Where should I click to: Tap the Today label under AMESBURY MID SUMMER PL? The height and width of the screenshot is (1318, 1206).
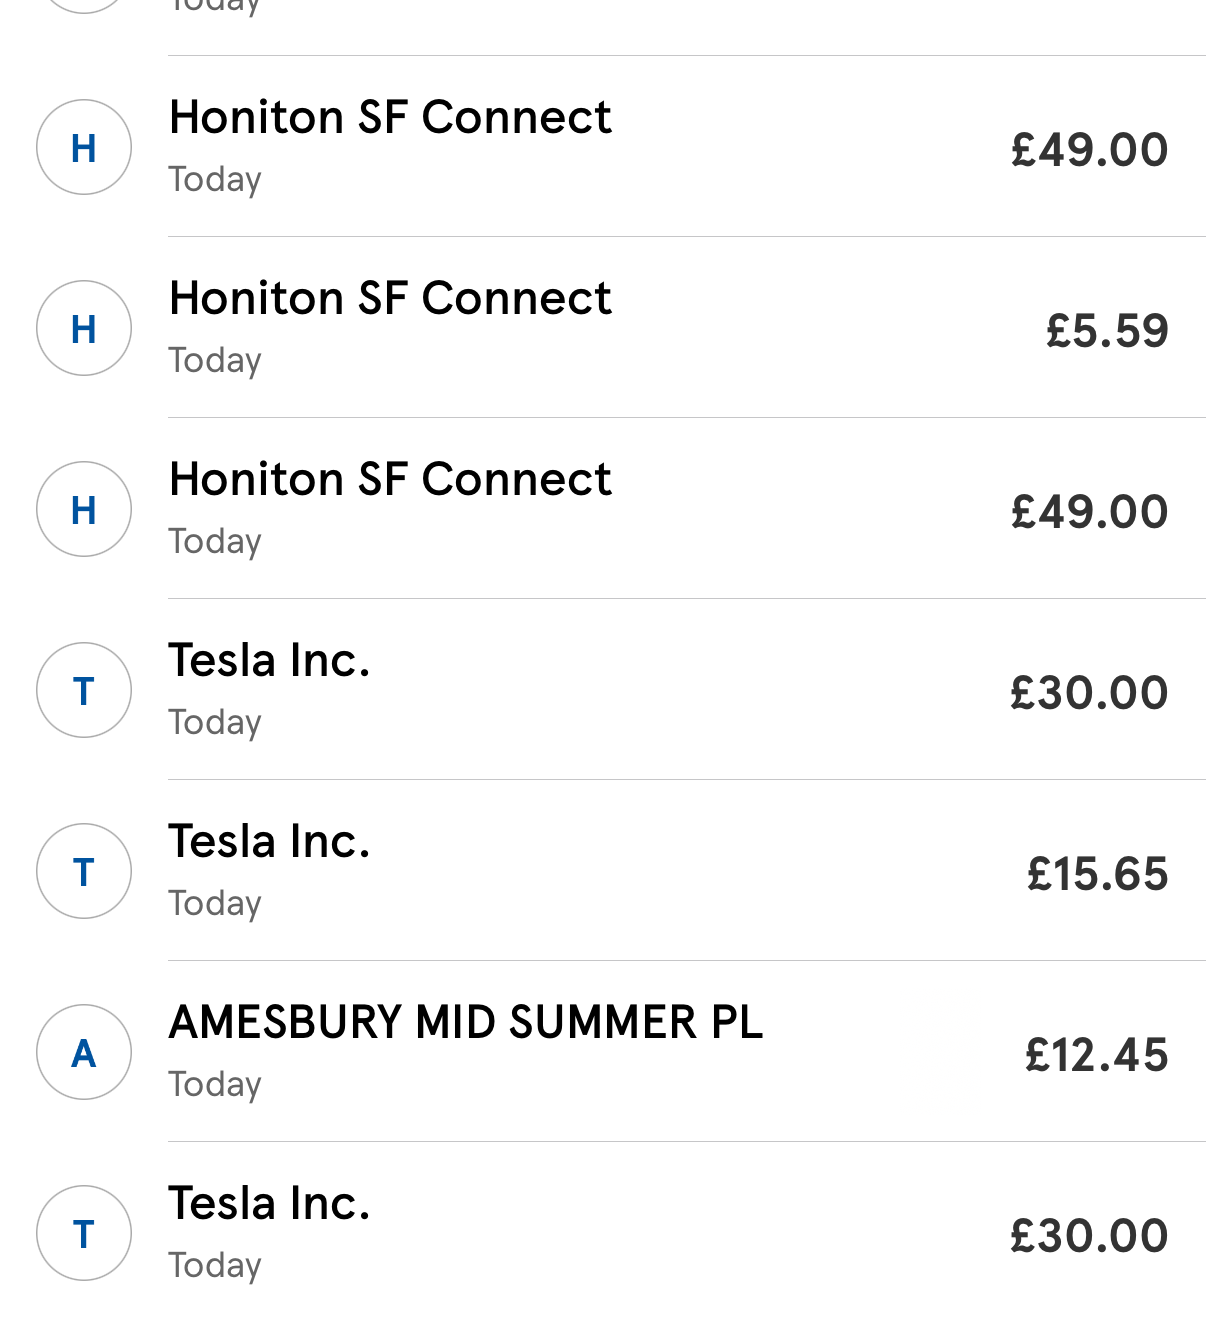point(215,1085)
